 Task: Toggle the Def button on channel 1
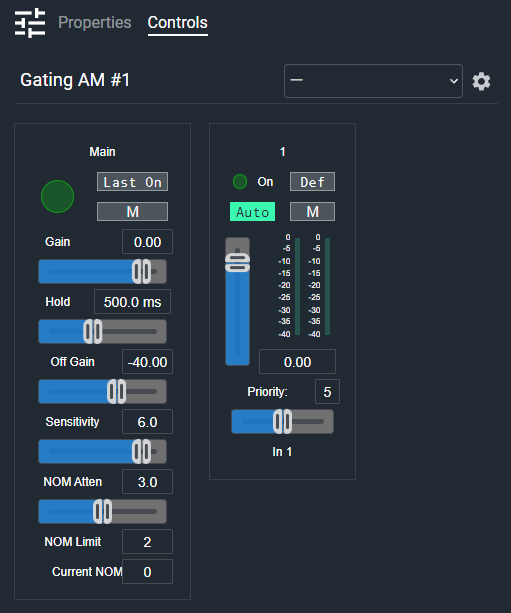point(312,182)
